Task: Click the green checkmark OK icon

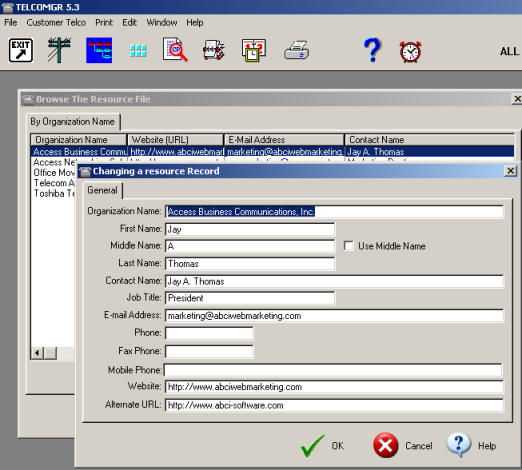Action: pyautogui.click(x=312, y=446)
